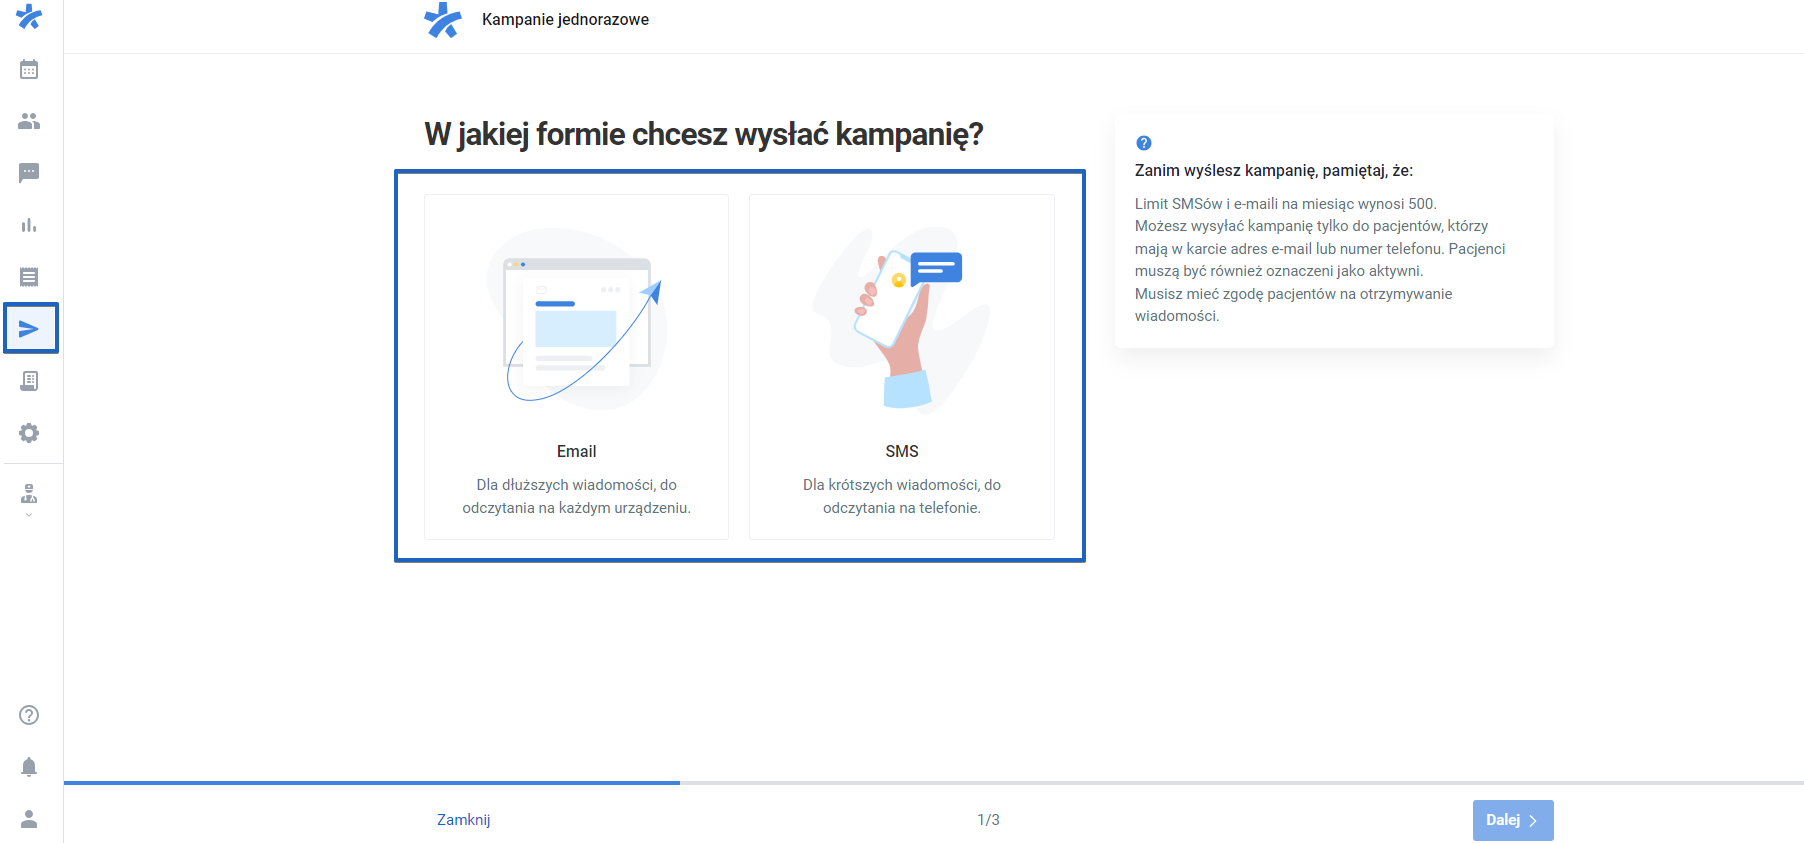Click the Kampanie jednorazowe title
The width and height of the screenshot is (1804, 843).
(565, 20)
